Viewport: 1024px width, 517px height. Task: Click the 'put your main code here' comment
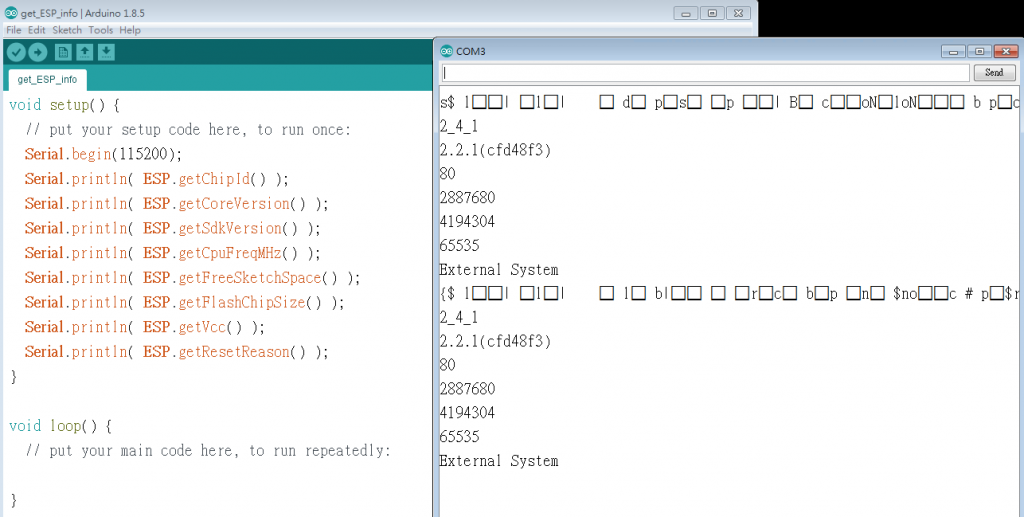208,451
